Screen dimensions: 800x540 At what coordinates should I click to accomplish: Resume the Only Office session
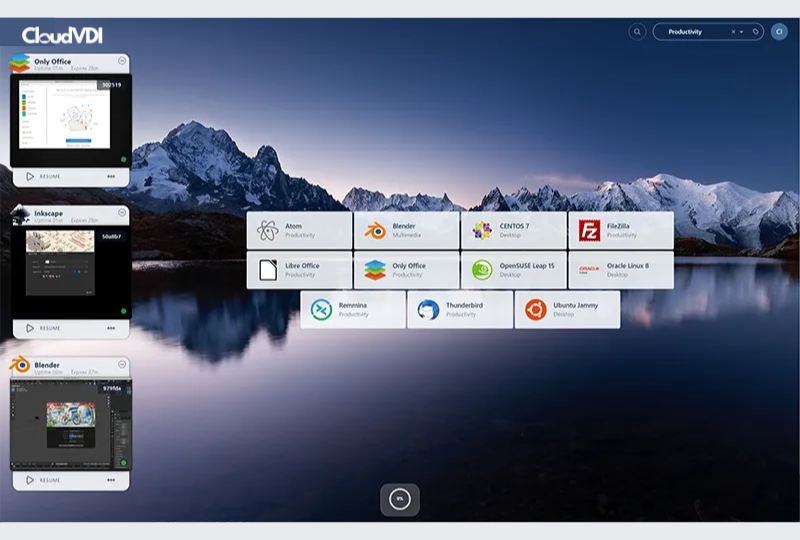[43, 176]
